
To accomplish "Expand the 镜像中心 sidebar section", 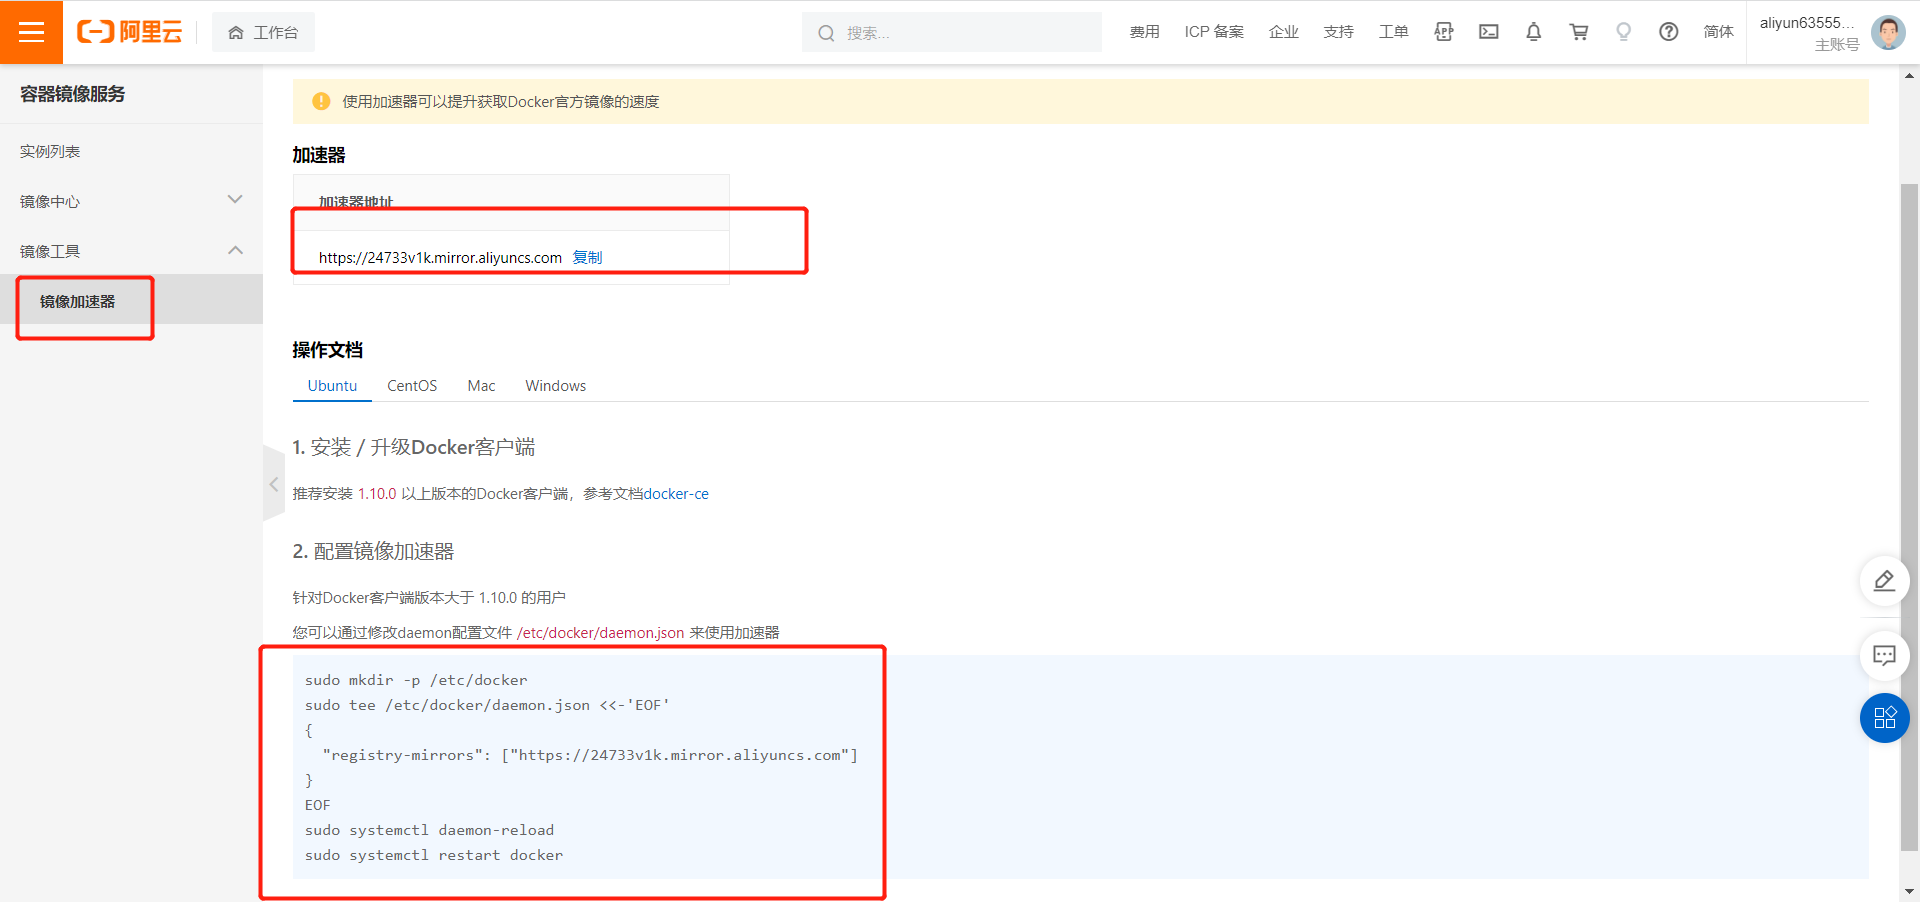I will [131, 201].
